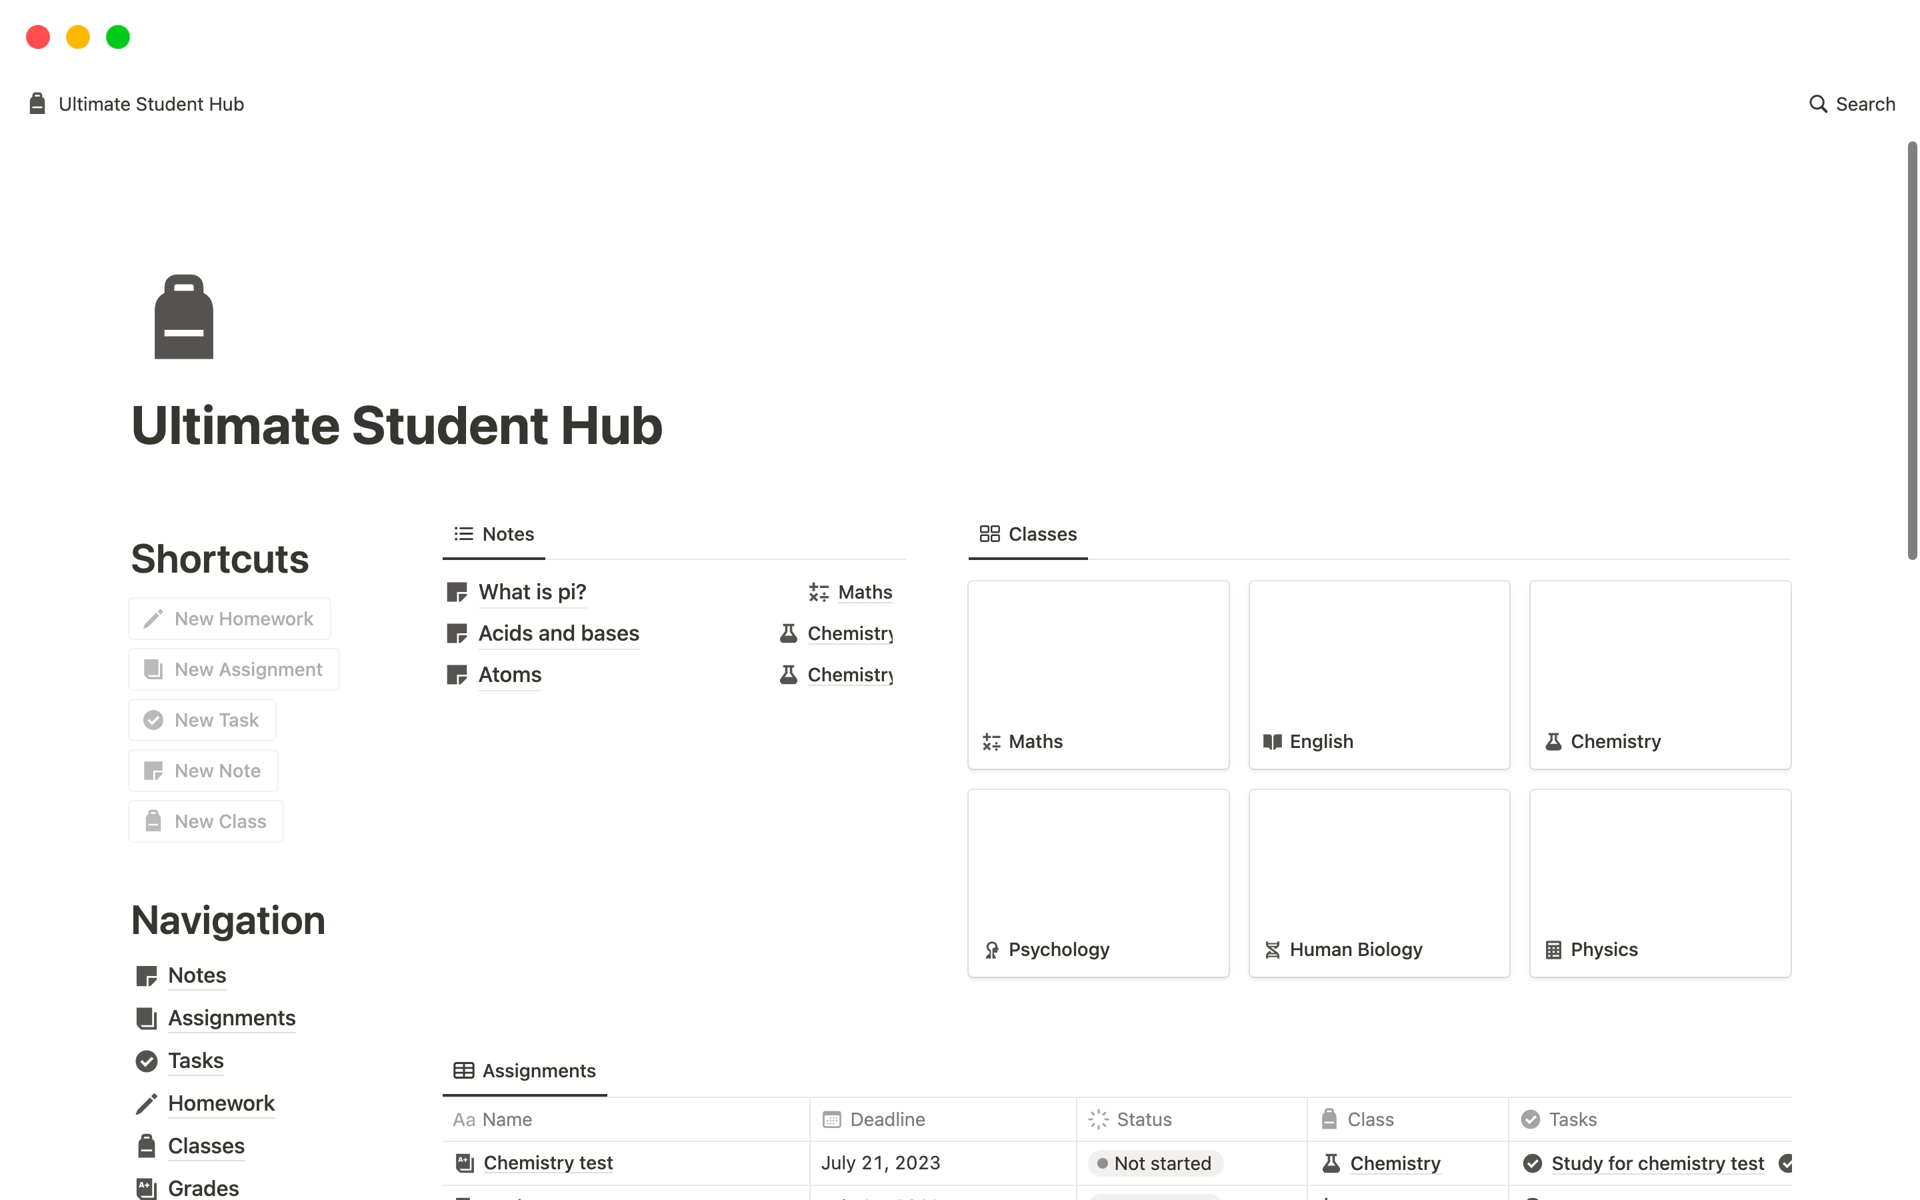Click the gallery icon next to the Classes heading
The width and height of the screenshot is (1920, 1200).
pyautogui.click(x=991, y=533)
